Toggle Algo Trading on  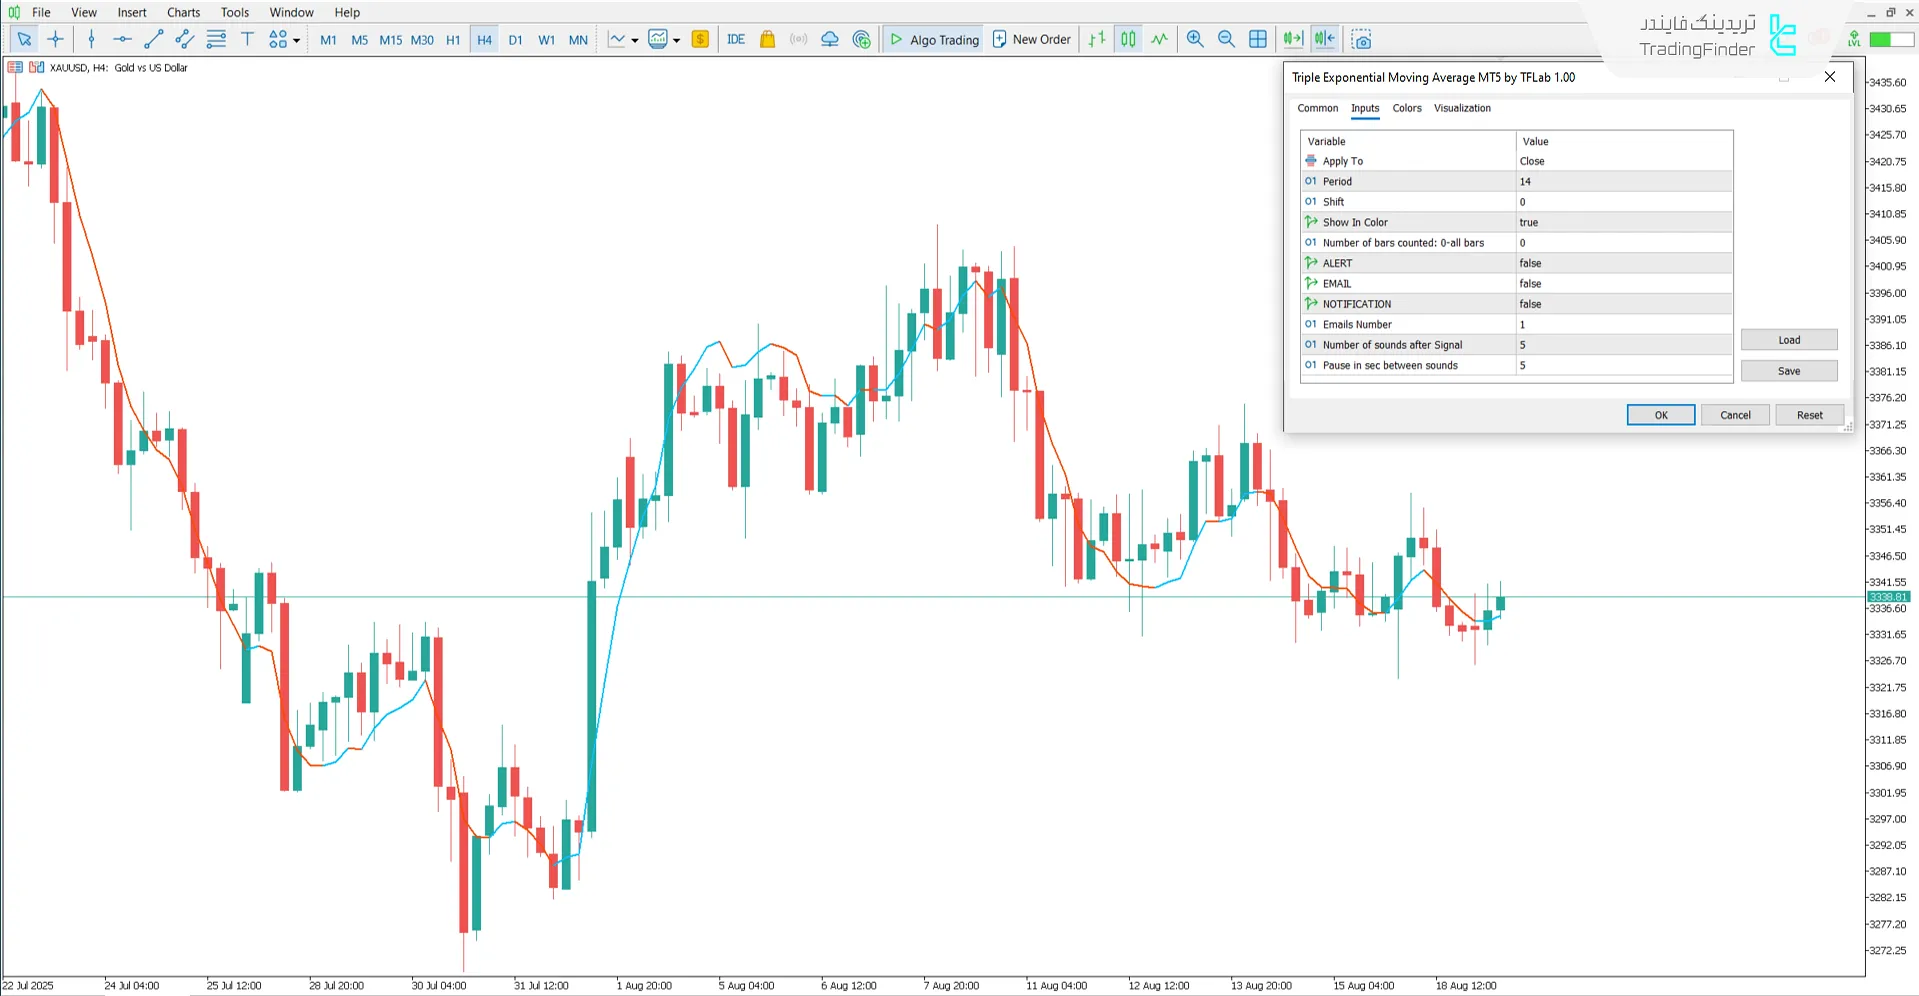932,39
